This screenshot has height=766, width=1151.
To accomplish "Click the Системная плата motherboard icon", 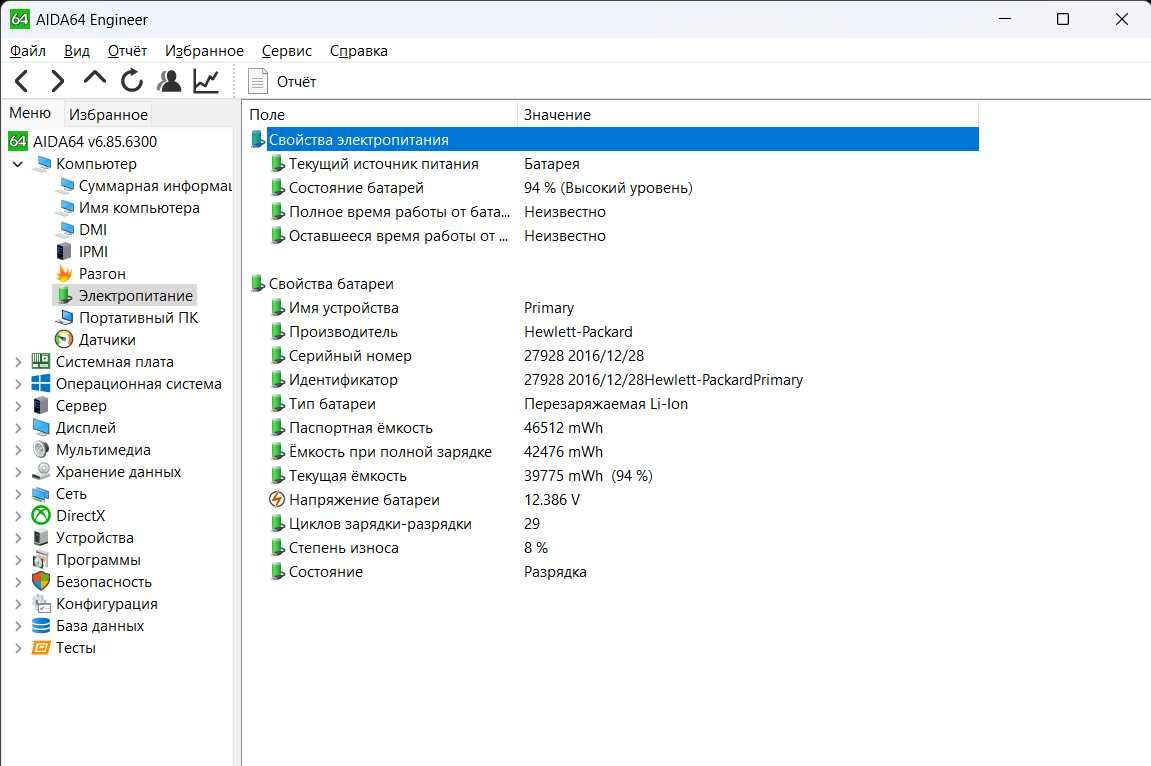I will tap(41, 362).
